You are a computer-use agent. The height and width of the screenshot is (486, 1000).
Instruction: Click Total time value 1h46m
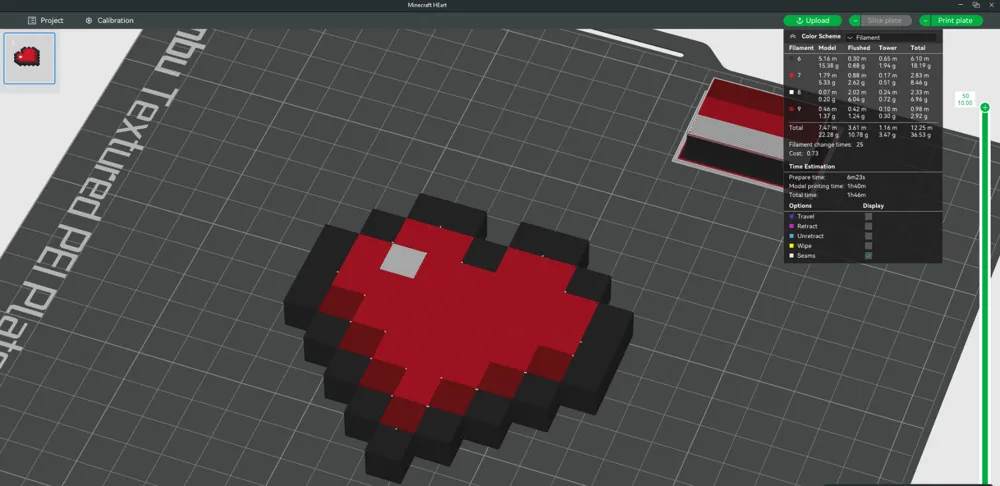click(x=857, y=195)
